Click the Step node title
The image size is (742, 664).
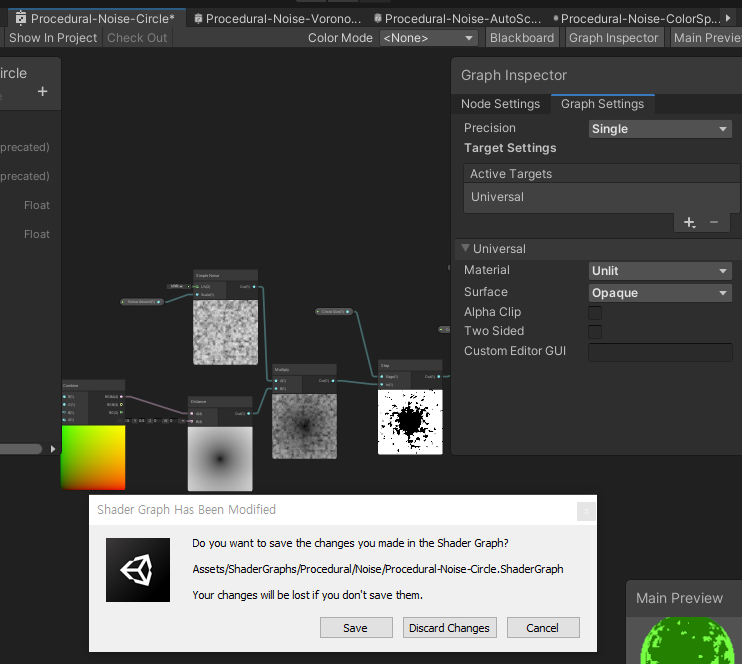click(385, 365)
